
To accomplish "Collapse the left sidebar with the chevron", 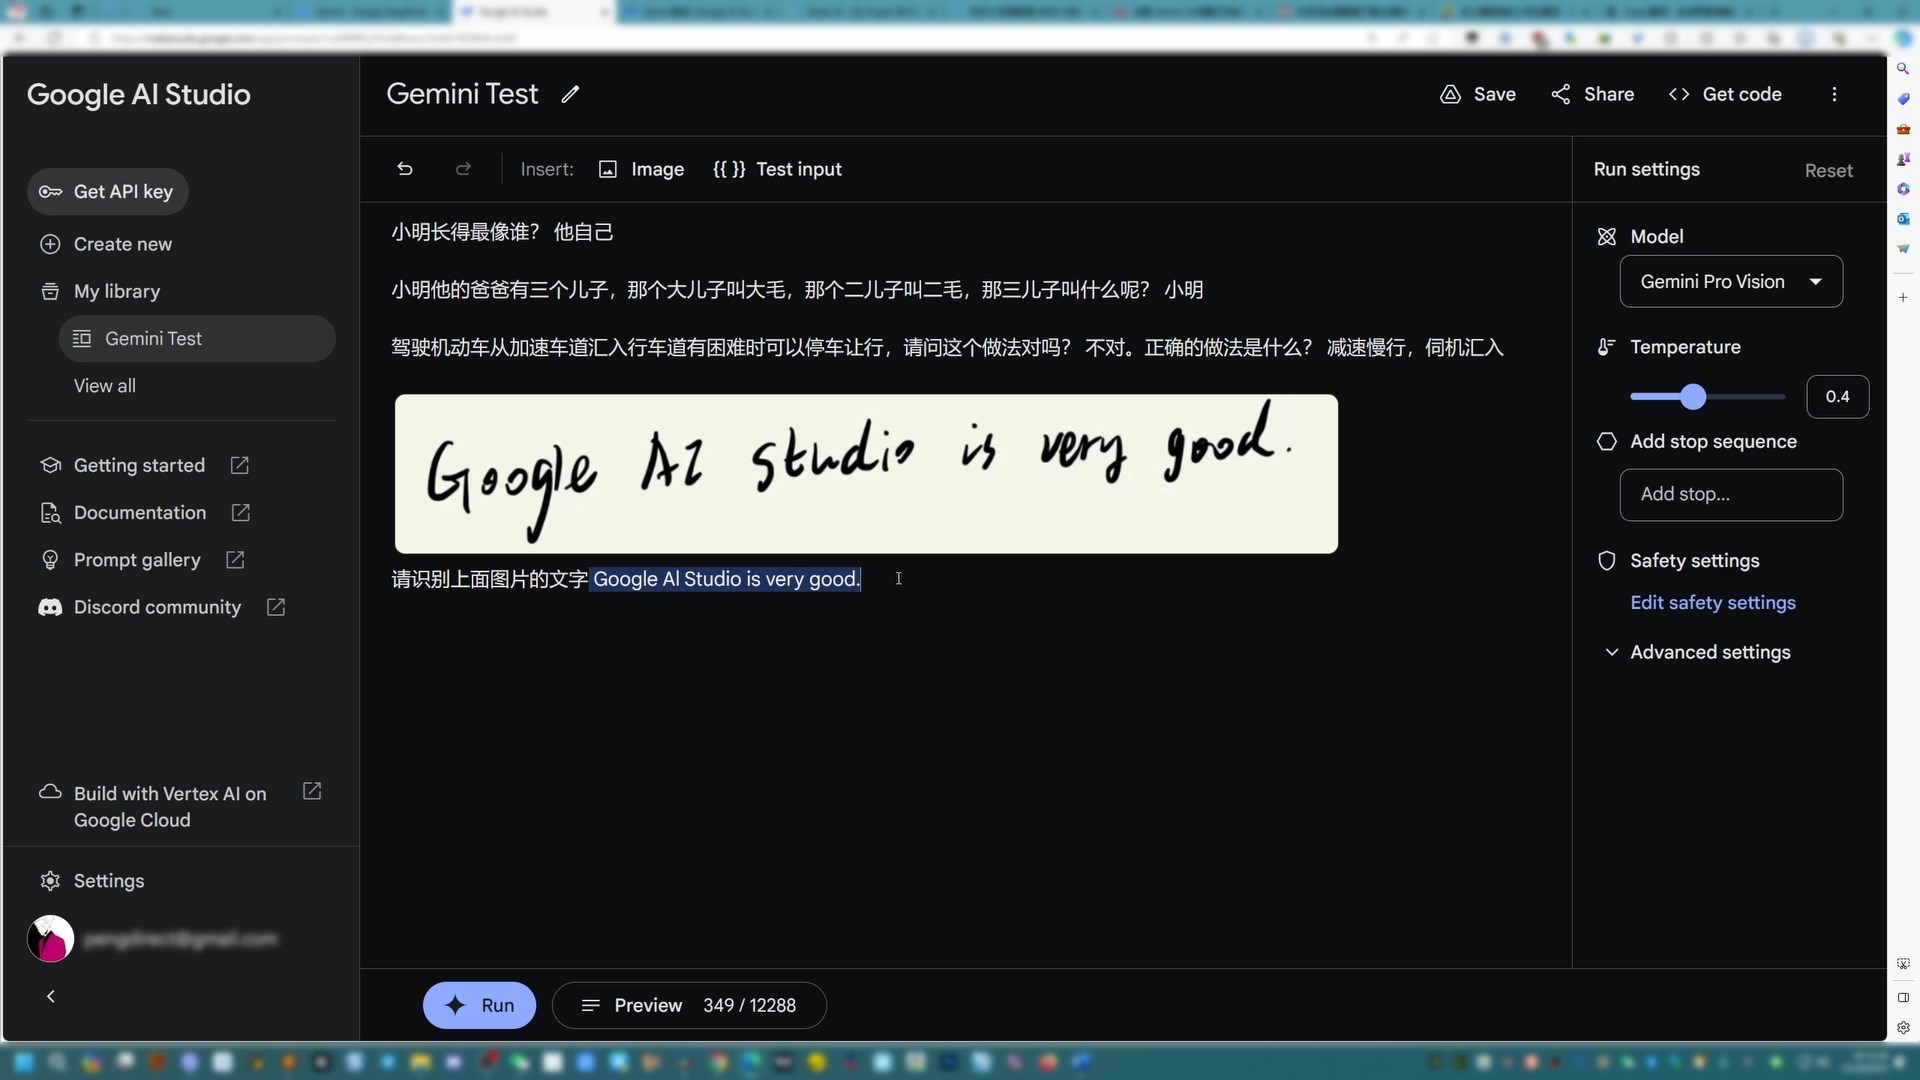I will (51, 997).
